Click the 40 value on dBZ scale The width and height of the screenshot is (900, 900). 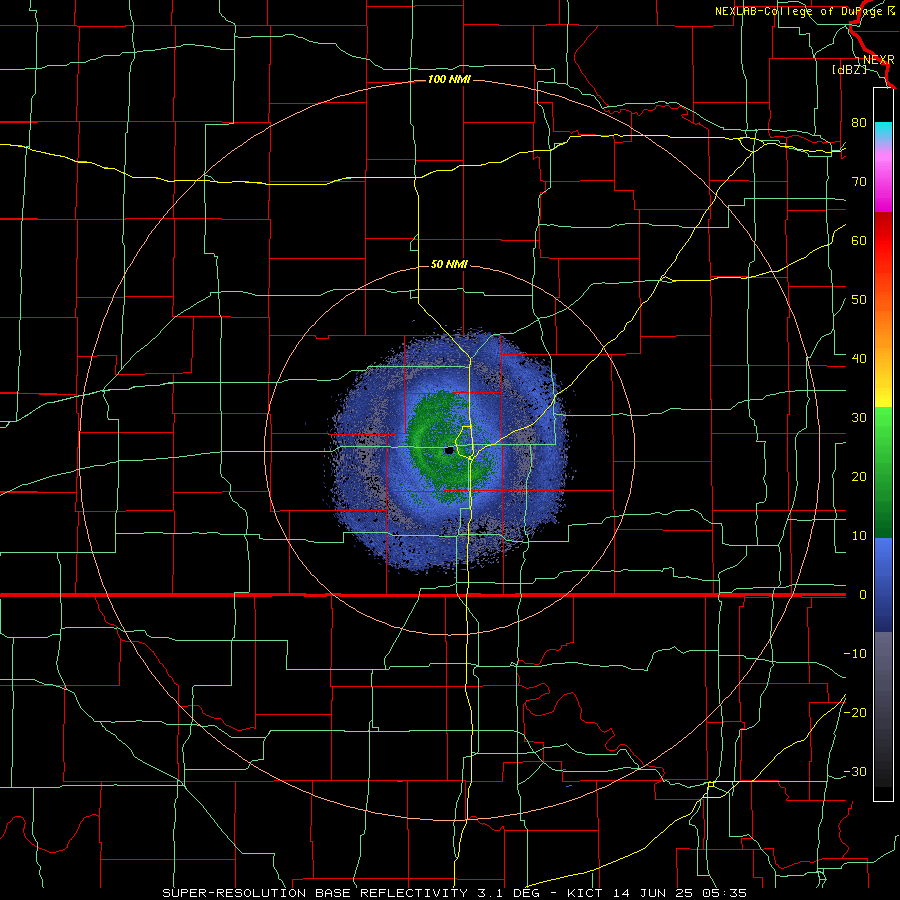coord(859,359)
